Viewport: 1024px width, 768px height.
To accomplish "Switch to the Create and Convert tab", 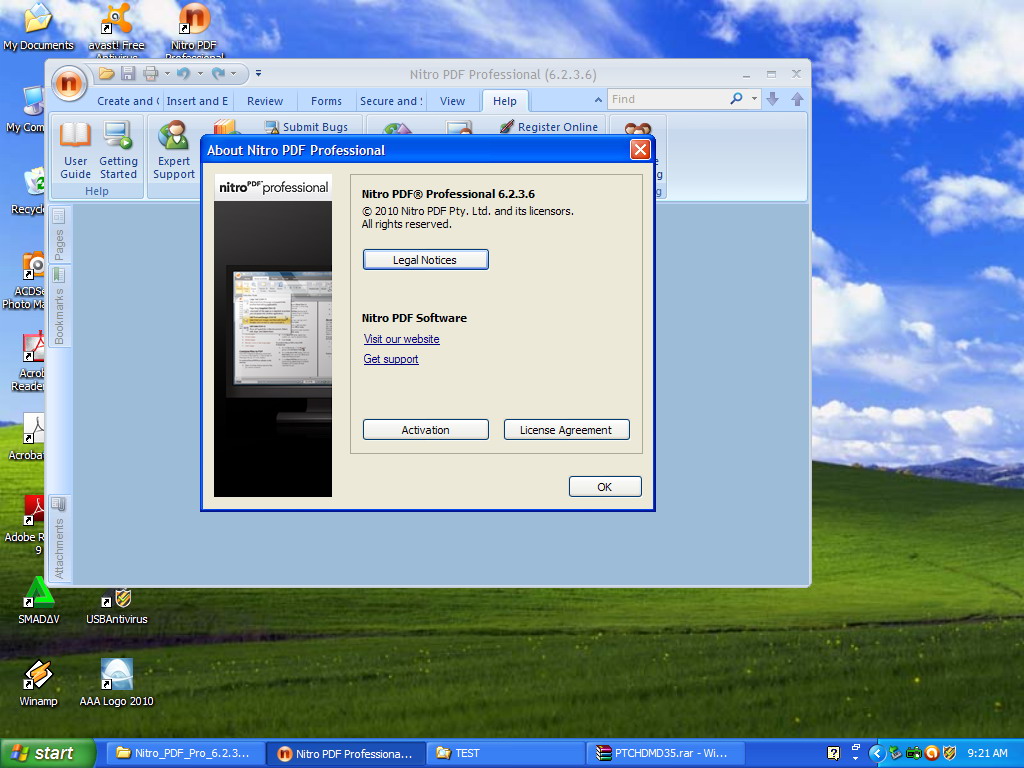I will pyautogui.click(x=128, y=101).
